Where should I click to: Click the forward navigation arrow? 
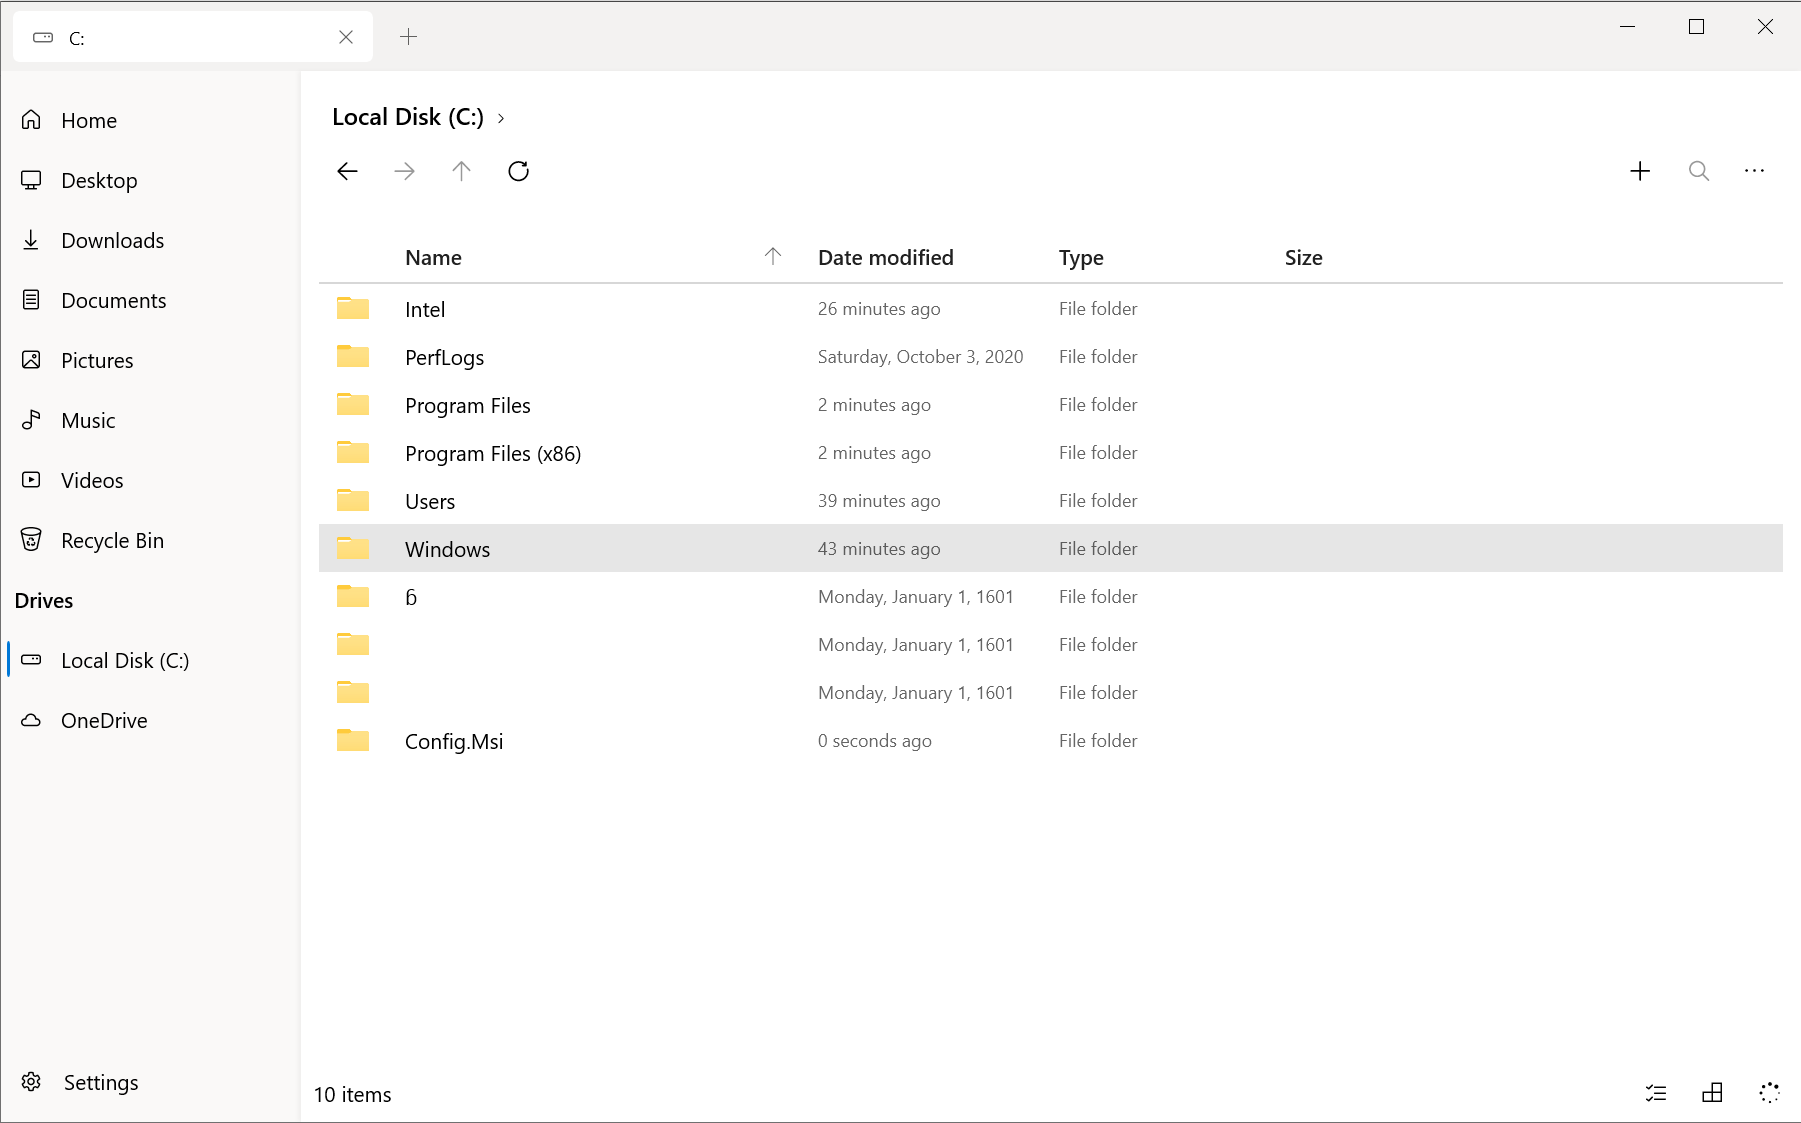tap(404, 171)
